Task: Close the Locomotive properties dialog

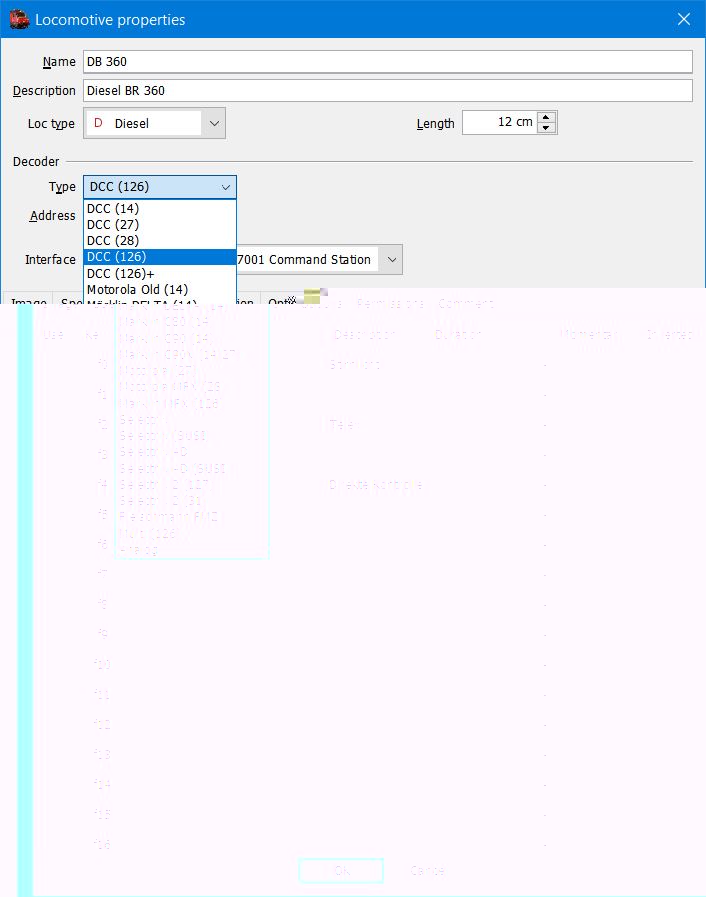Action: click(684, 19)
